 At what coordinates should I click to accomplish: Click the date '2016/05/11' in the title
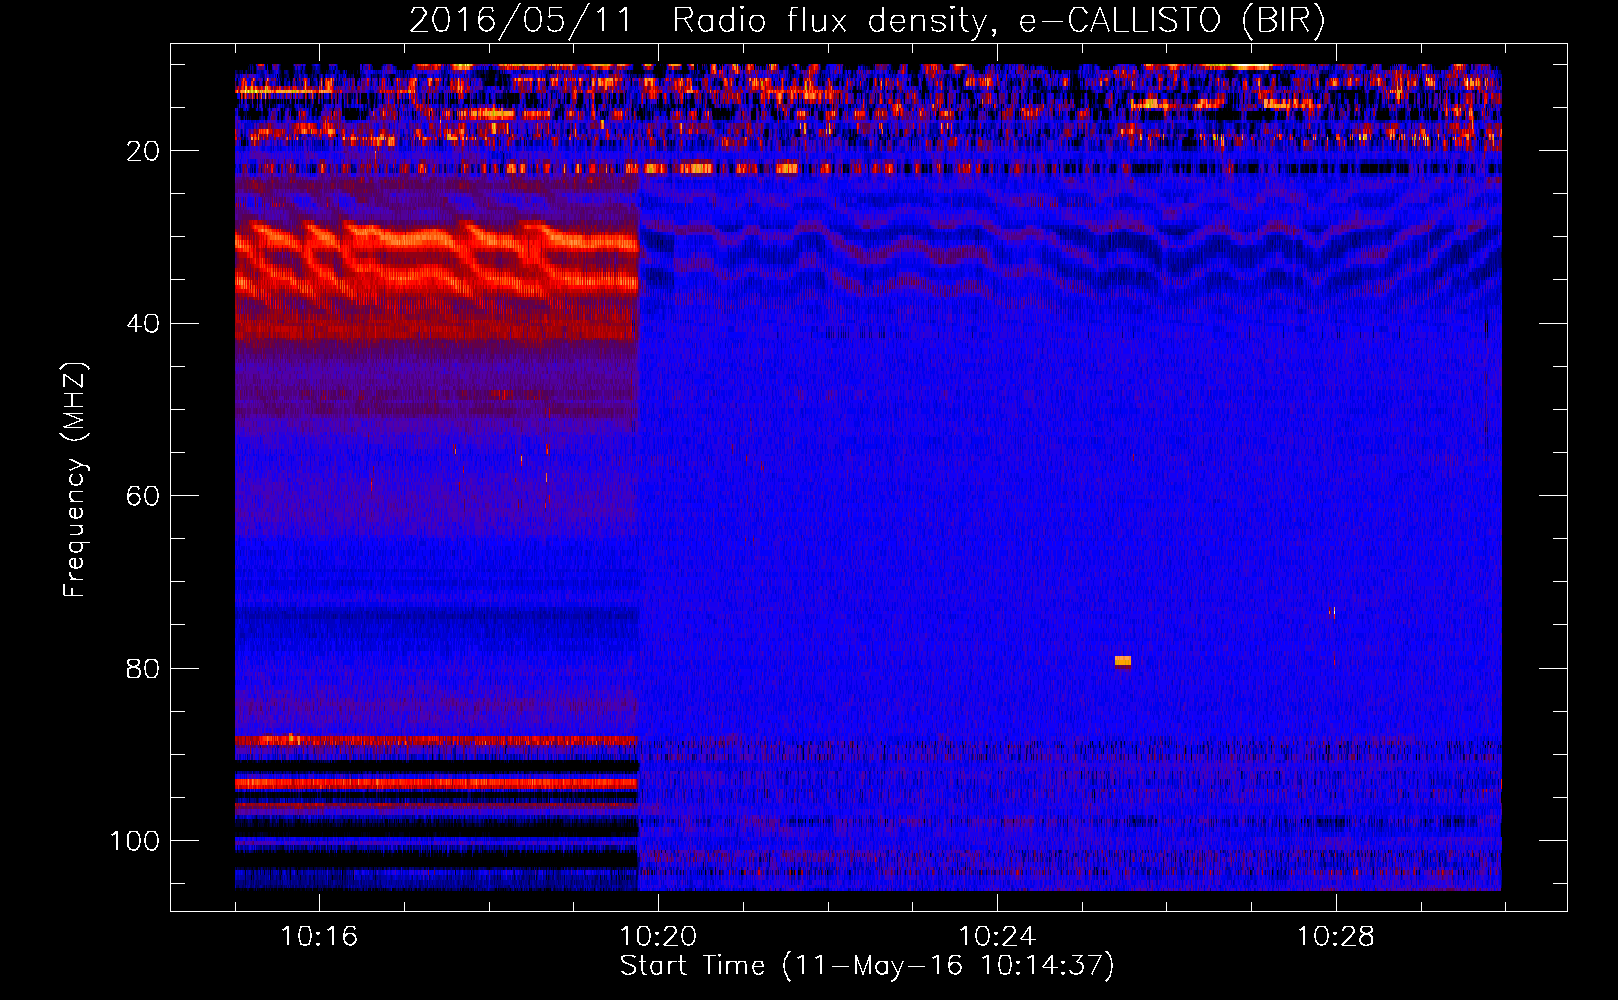(x=521, y=21)
